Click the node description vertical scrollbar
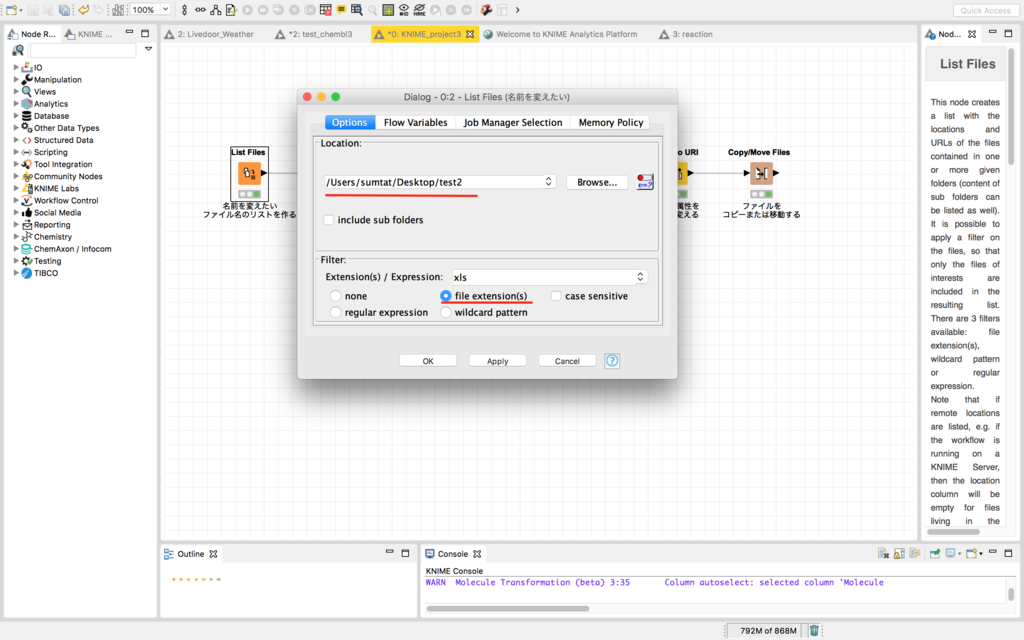The height and width of the screenshot is (640, 1024). point(1010,108)
